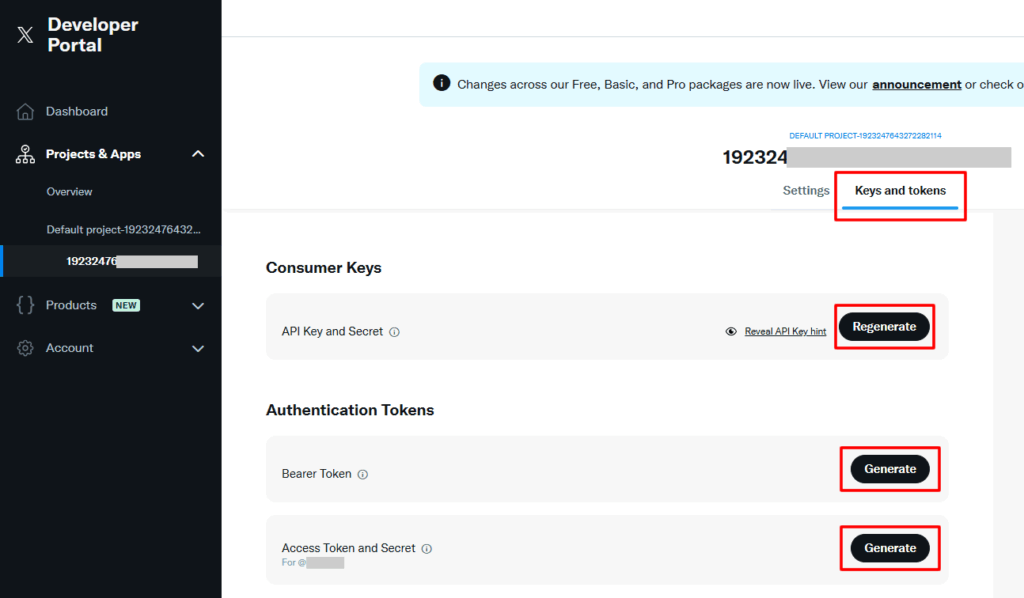
Task: Select Default project-19232476432... in sidebar
Action: (123, 230)
